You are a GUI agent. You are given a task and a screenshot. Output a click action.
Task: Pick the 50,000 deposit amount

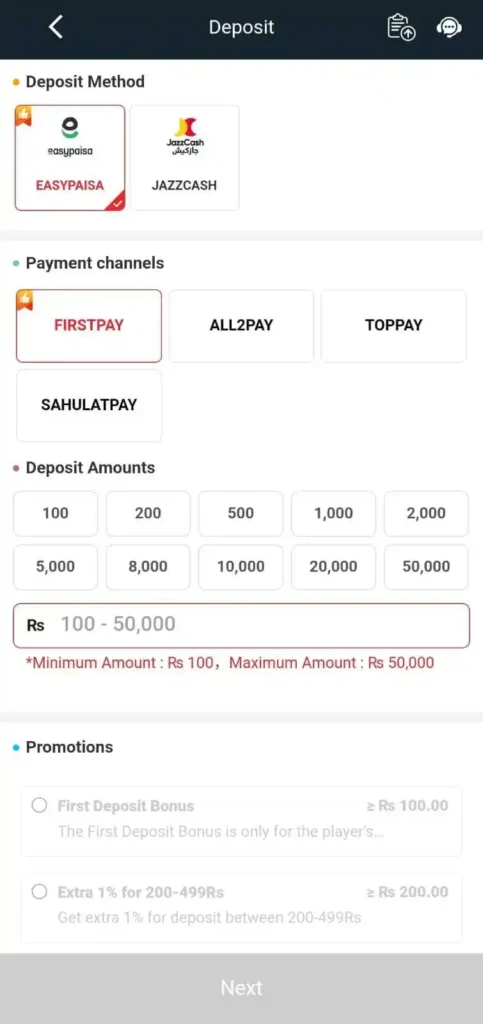[426, 567]
